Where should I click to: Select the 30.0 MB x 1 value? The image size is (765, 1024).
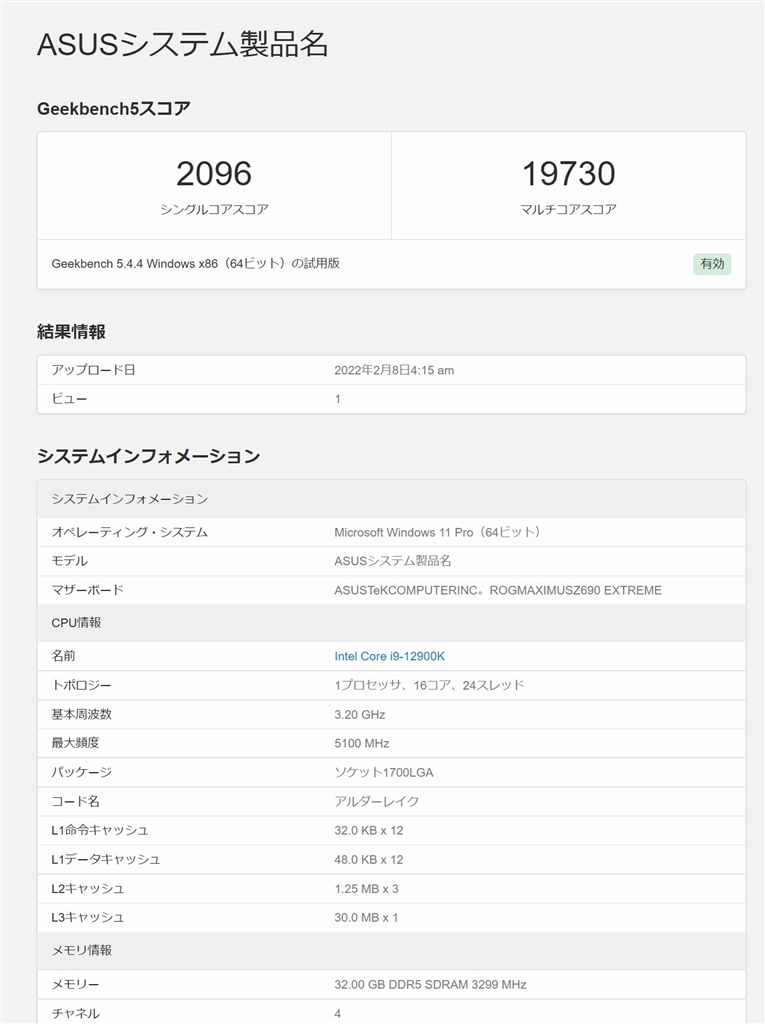coord(366,918)
